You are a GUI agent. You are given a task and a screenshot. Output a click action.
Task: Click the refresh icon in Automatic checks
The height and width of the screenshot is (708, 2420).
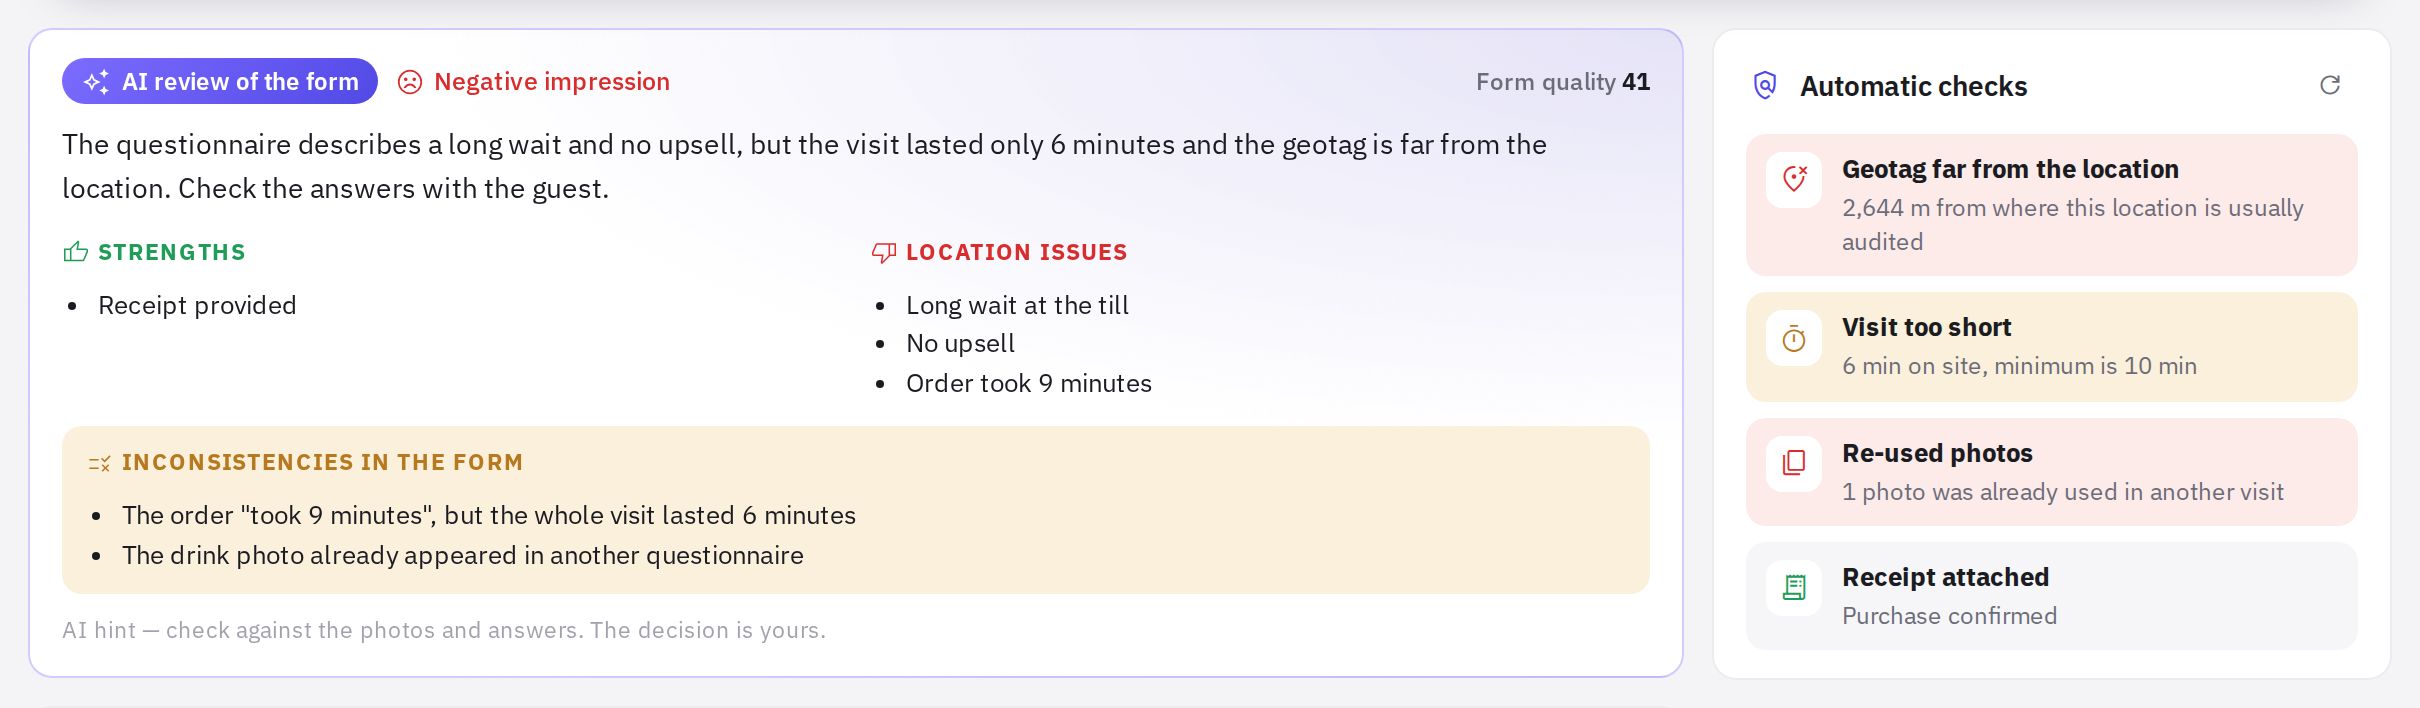[2330, 85]
